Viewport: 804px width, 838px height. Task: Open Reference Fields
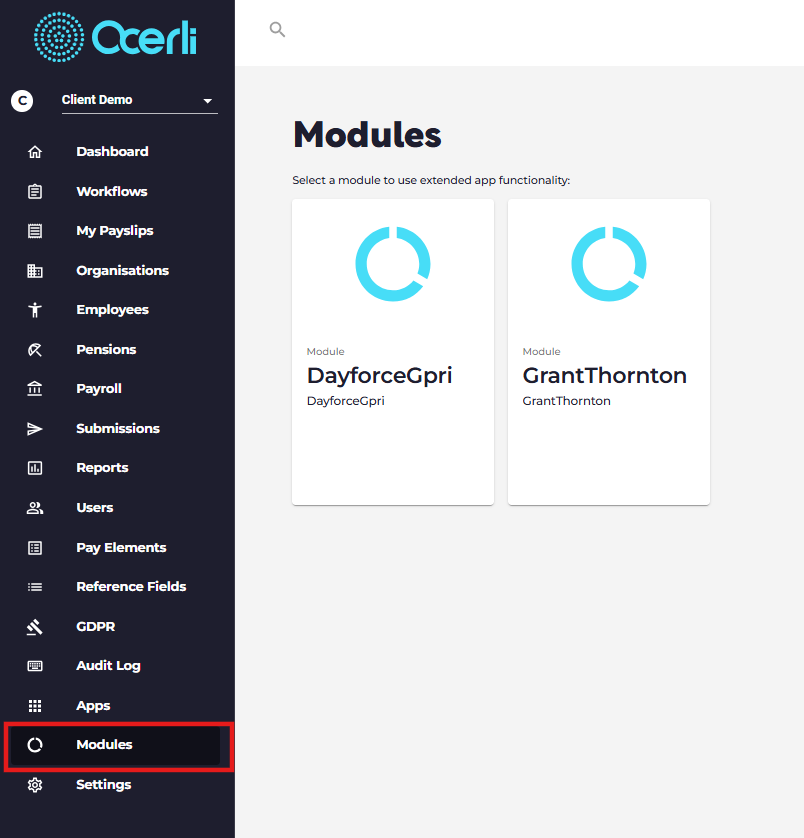point(131,587)
